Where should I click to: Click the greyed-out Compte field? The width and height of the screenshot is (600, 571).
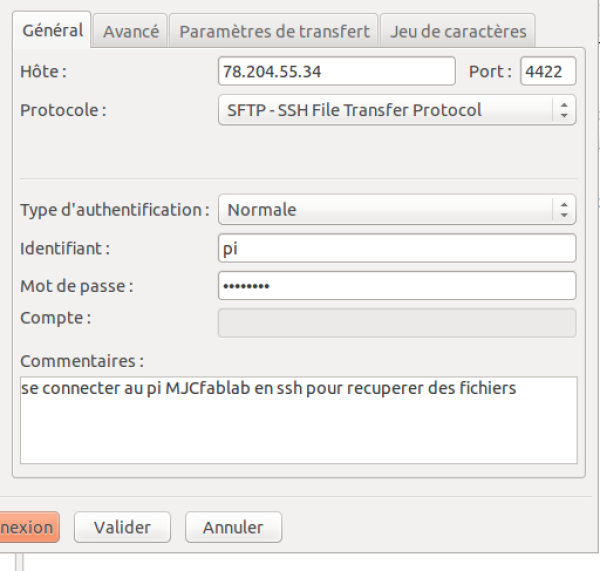click(x=396, y=323)
